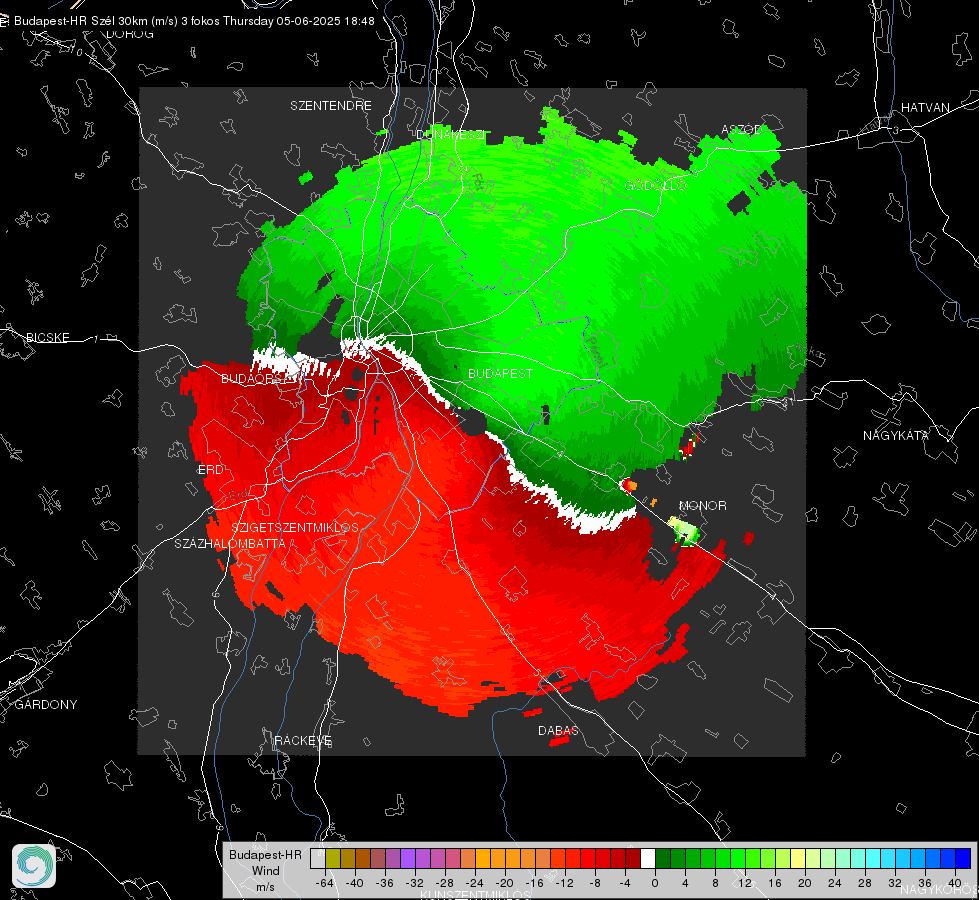Click the olive swatch above -64 in legend
Screen dimensions: 979x900
coord(333,858)
